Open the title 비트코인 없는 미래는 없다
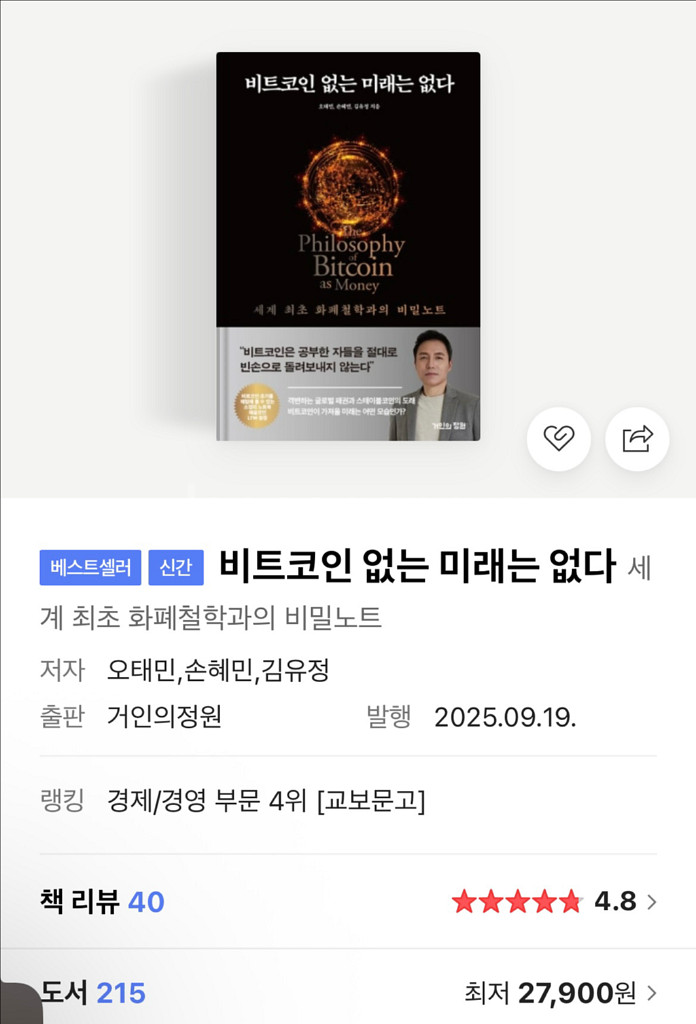The image size is (696, 1024). pos(417,566)
